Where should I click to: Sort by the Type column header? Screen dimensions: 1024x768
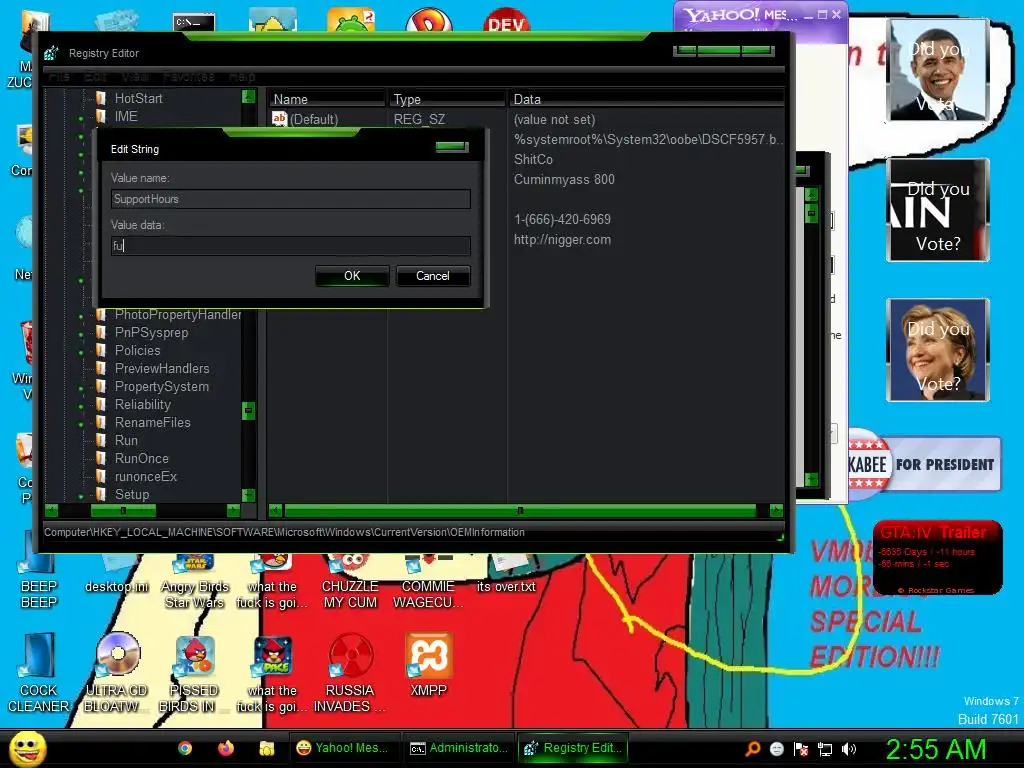[447, 99]
